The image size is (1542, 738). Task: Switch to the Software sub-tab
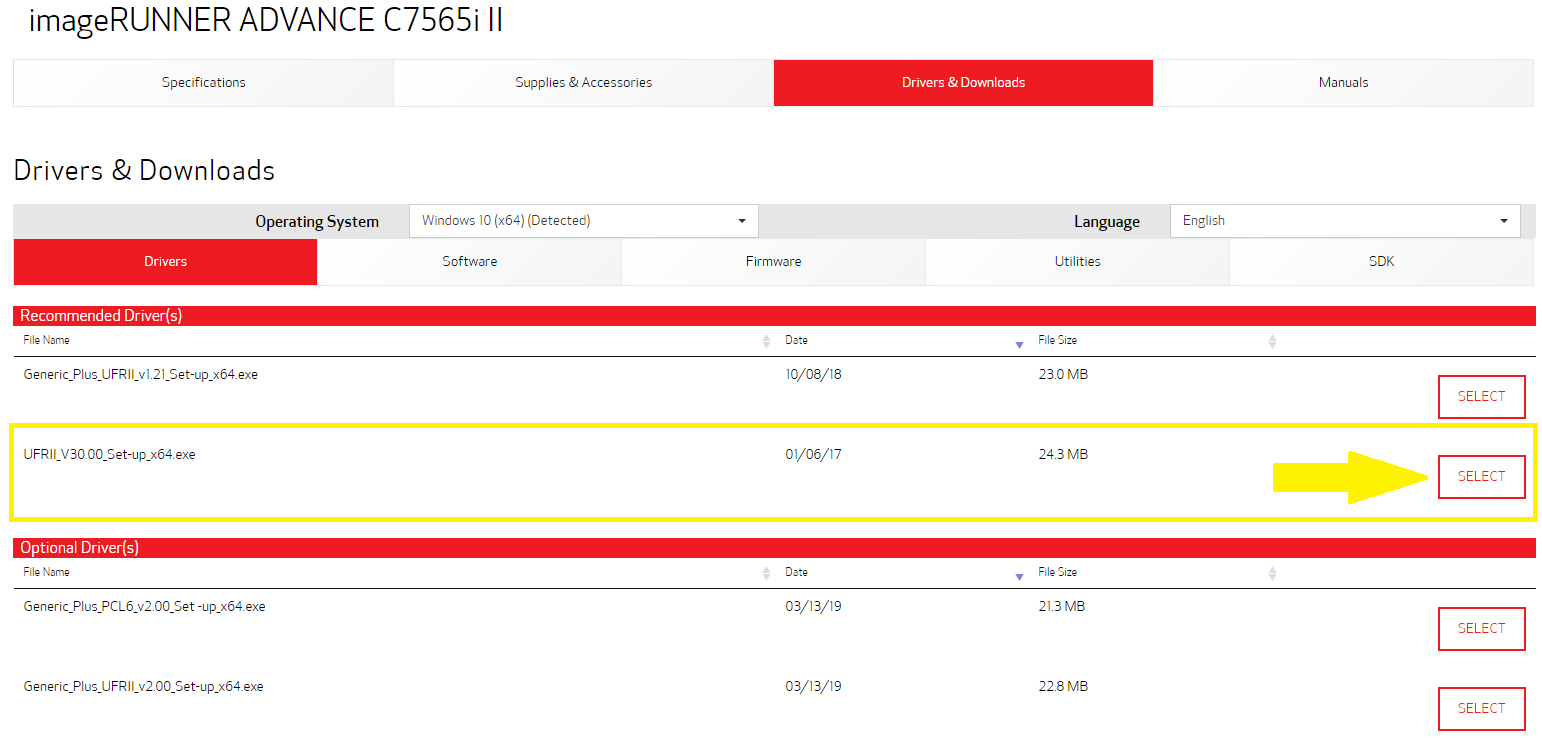click(x=469, y=261)
